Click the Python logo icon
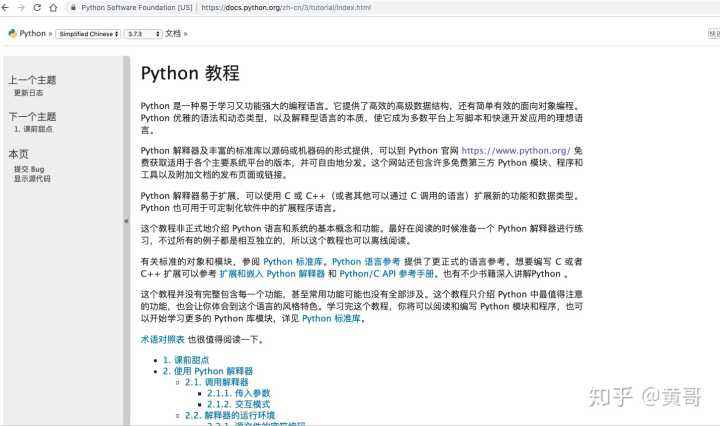 pos(12,34)
